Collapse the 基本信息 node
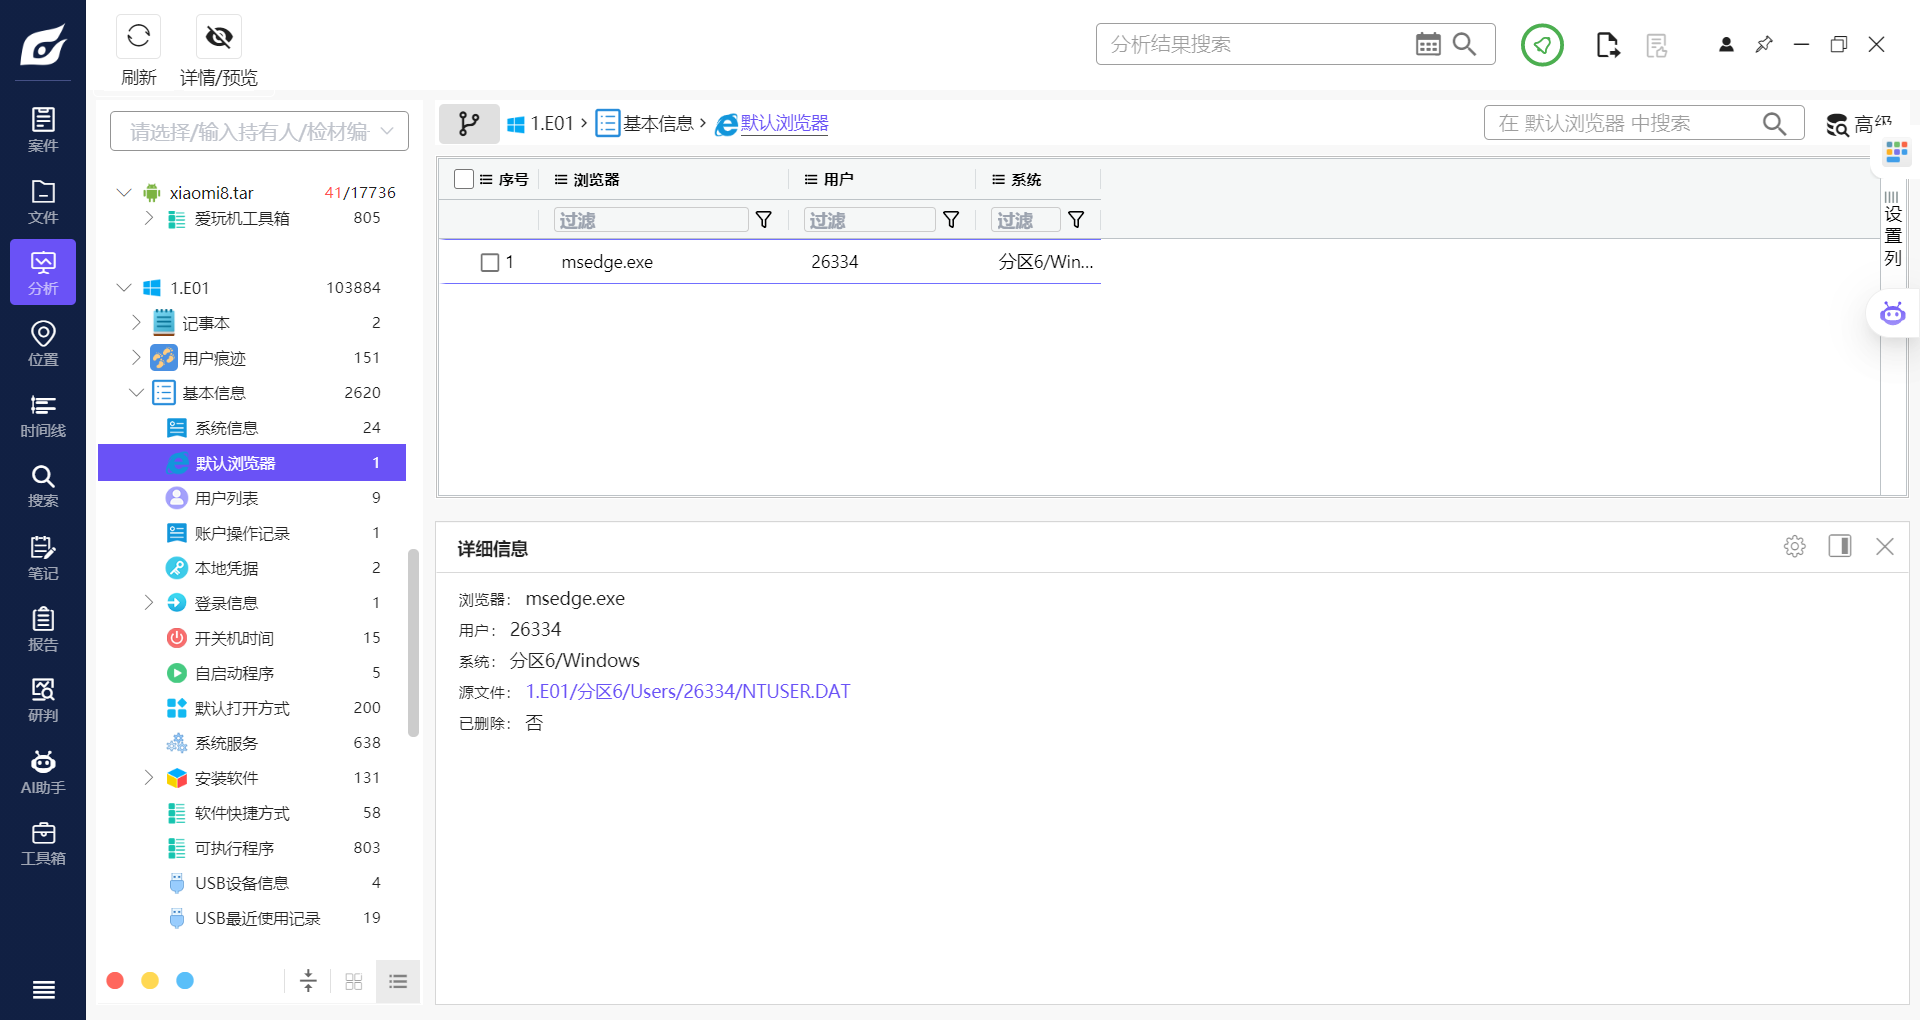The width and height of the screenshot is (1920, 1020). (x=136, y=393)
